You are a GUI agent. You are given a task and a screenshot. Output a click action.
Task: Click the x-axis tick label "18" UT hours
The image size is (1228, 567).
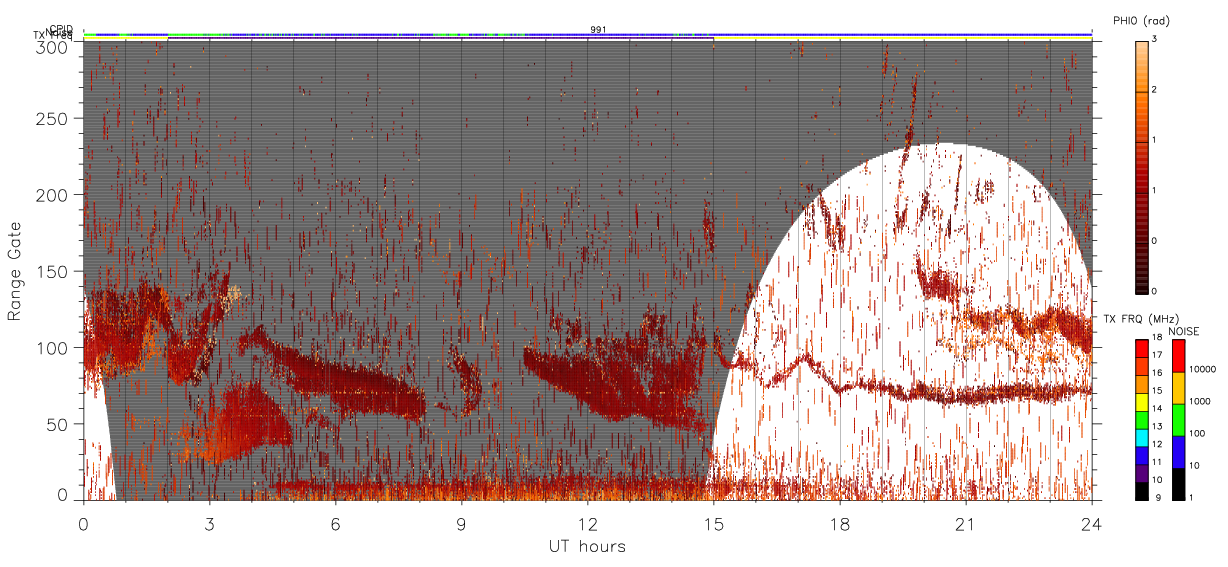click(x=840, y=523)
